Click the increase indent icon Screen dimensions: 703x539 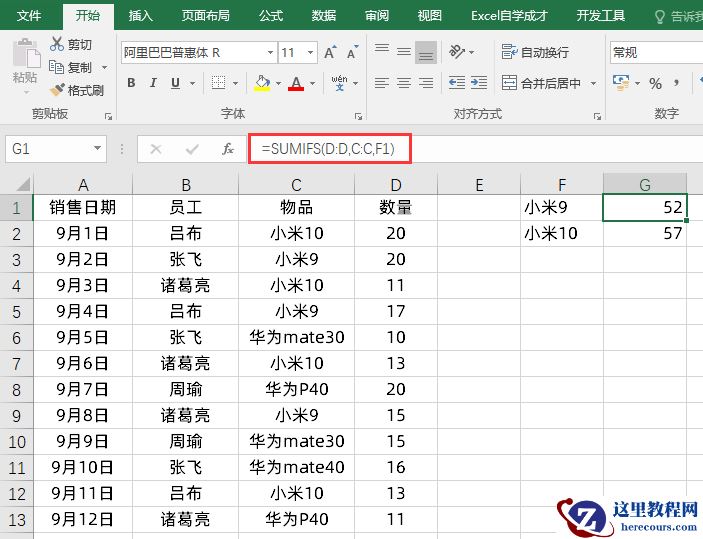point(479,83)
